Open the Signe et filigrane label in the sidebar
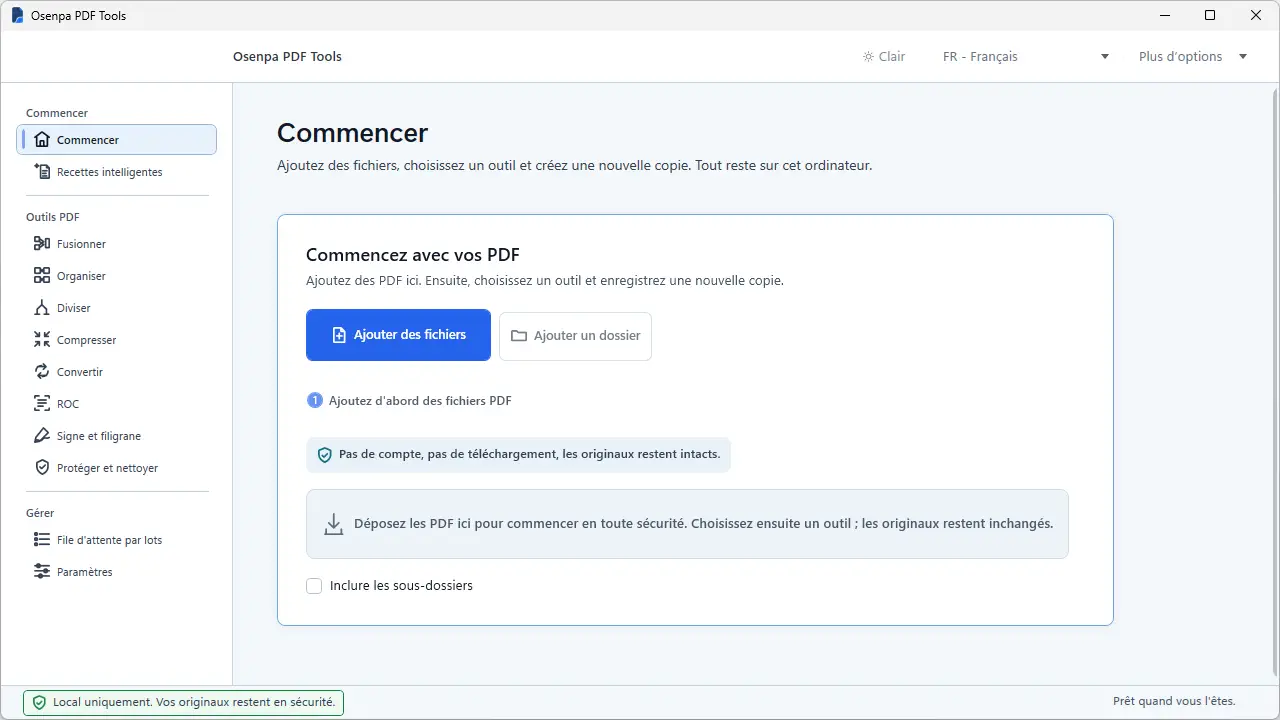The image size is (1280, 720). tap(99, 436)
